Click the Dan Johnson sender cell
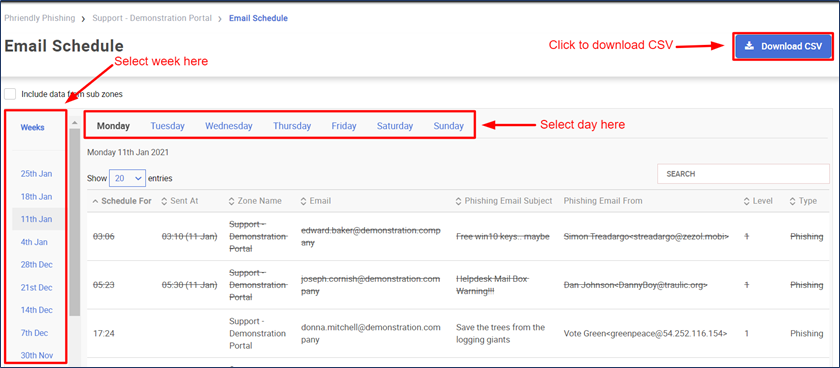The width and height of the screenshot is (840, 368). point(635,285)
